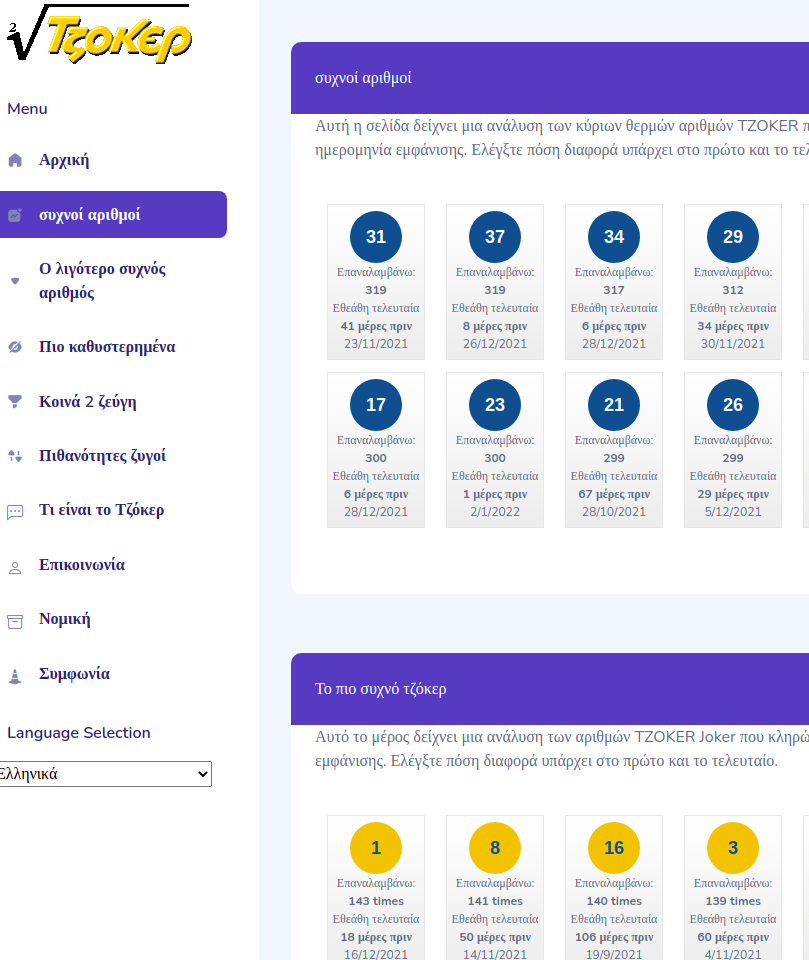Click the blue number 21 ball
Viewport: 809px width, 960px height.
(x=614, y=405)
